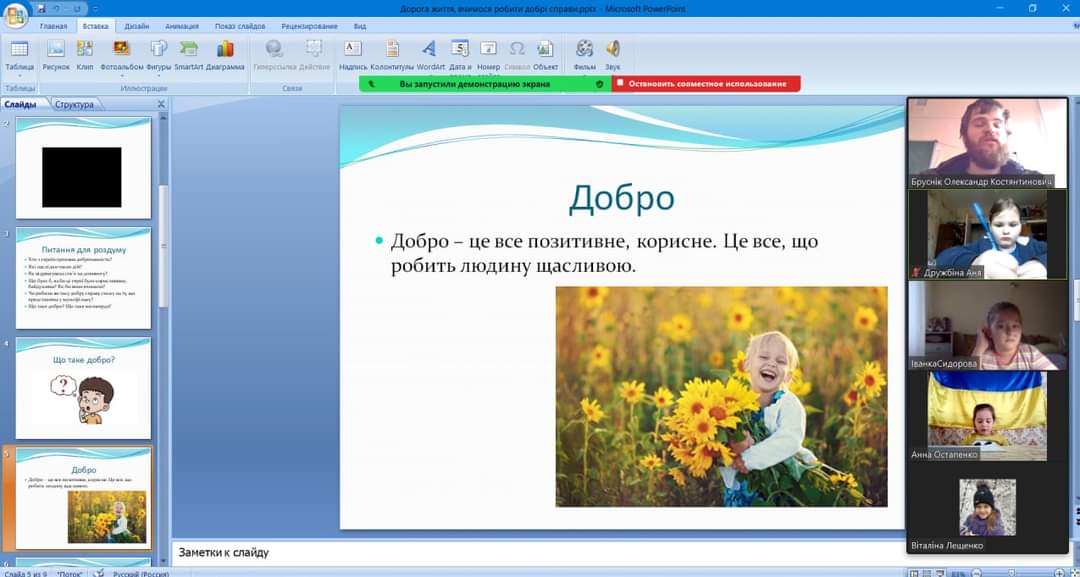Image resolution: width=1080 pixels, height=577 pixels.
Task: Switch to the Структура outline tab
Action: coord(74,105)
